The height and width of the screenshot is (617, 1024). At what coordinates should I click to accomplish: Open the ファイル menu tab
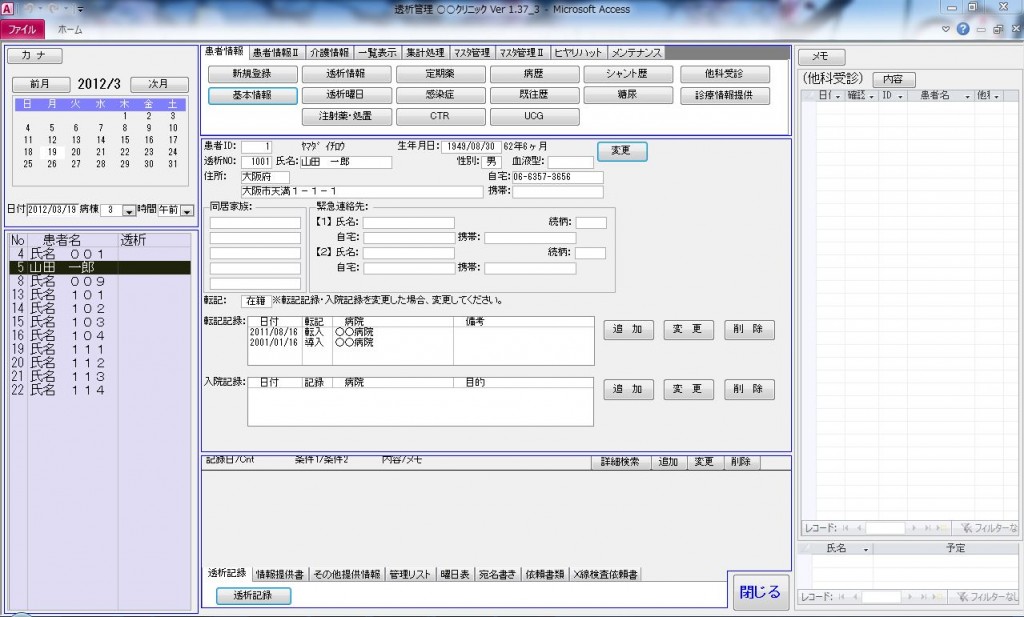22,30
